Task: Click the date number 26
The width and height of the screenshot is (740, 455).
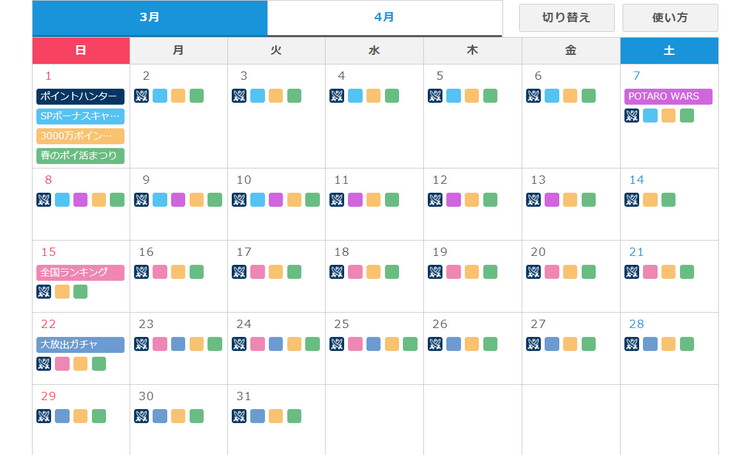Action: (x=440, y=324)
